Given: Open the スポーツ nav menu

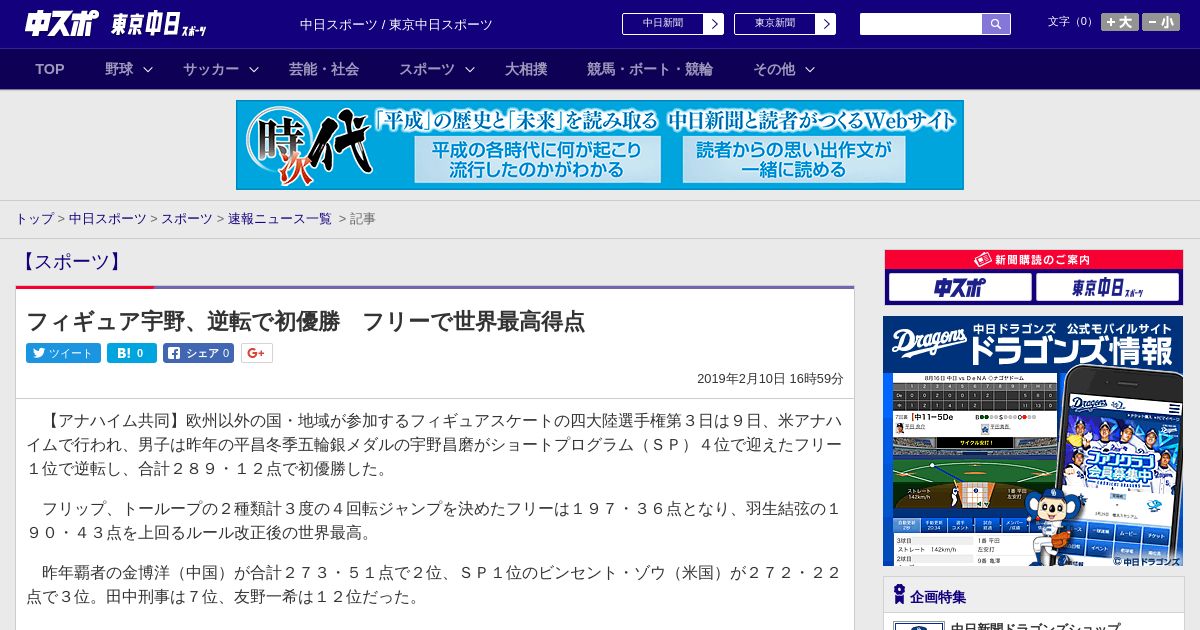Looking at the screenshot, I should pos(427,69).
